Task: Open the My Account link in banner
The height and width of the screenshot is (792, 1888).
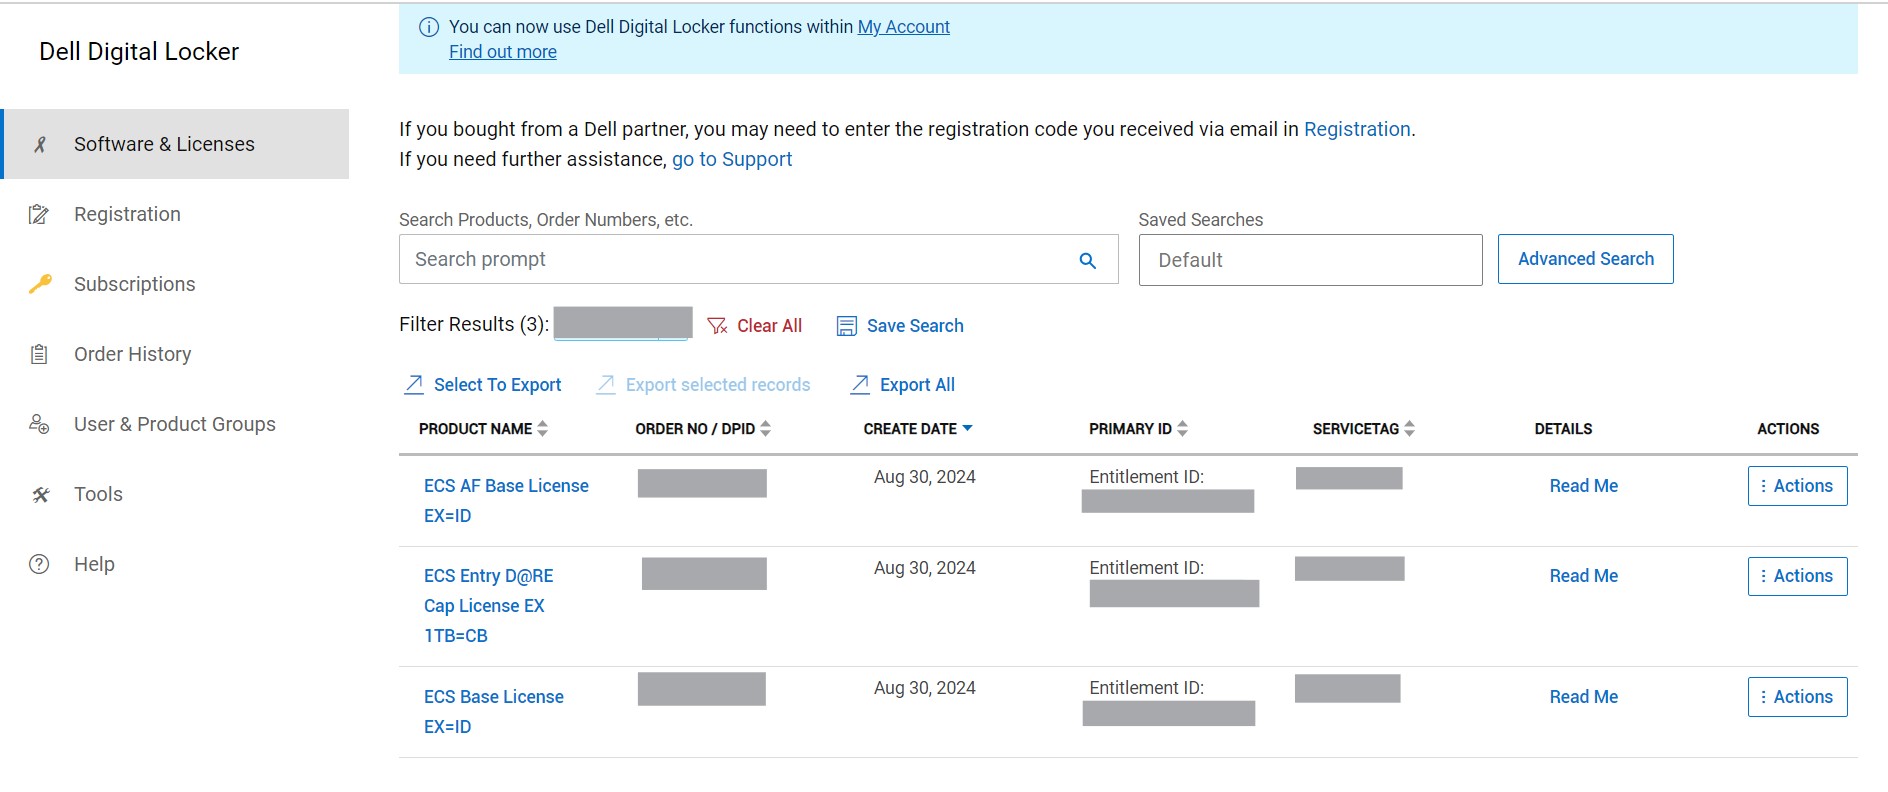Action: (903, 27)
